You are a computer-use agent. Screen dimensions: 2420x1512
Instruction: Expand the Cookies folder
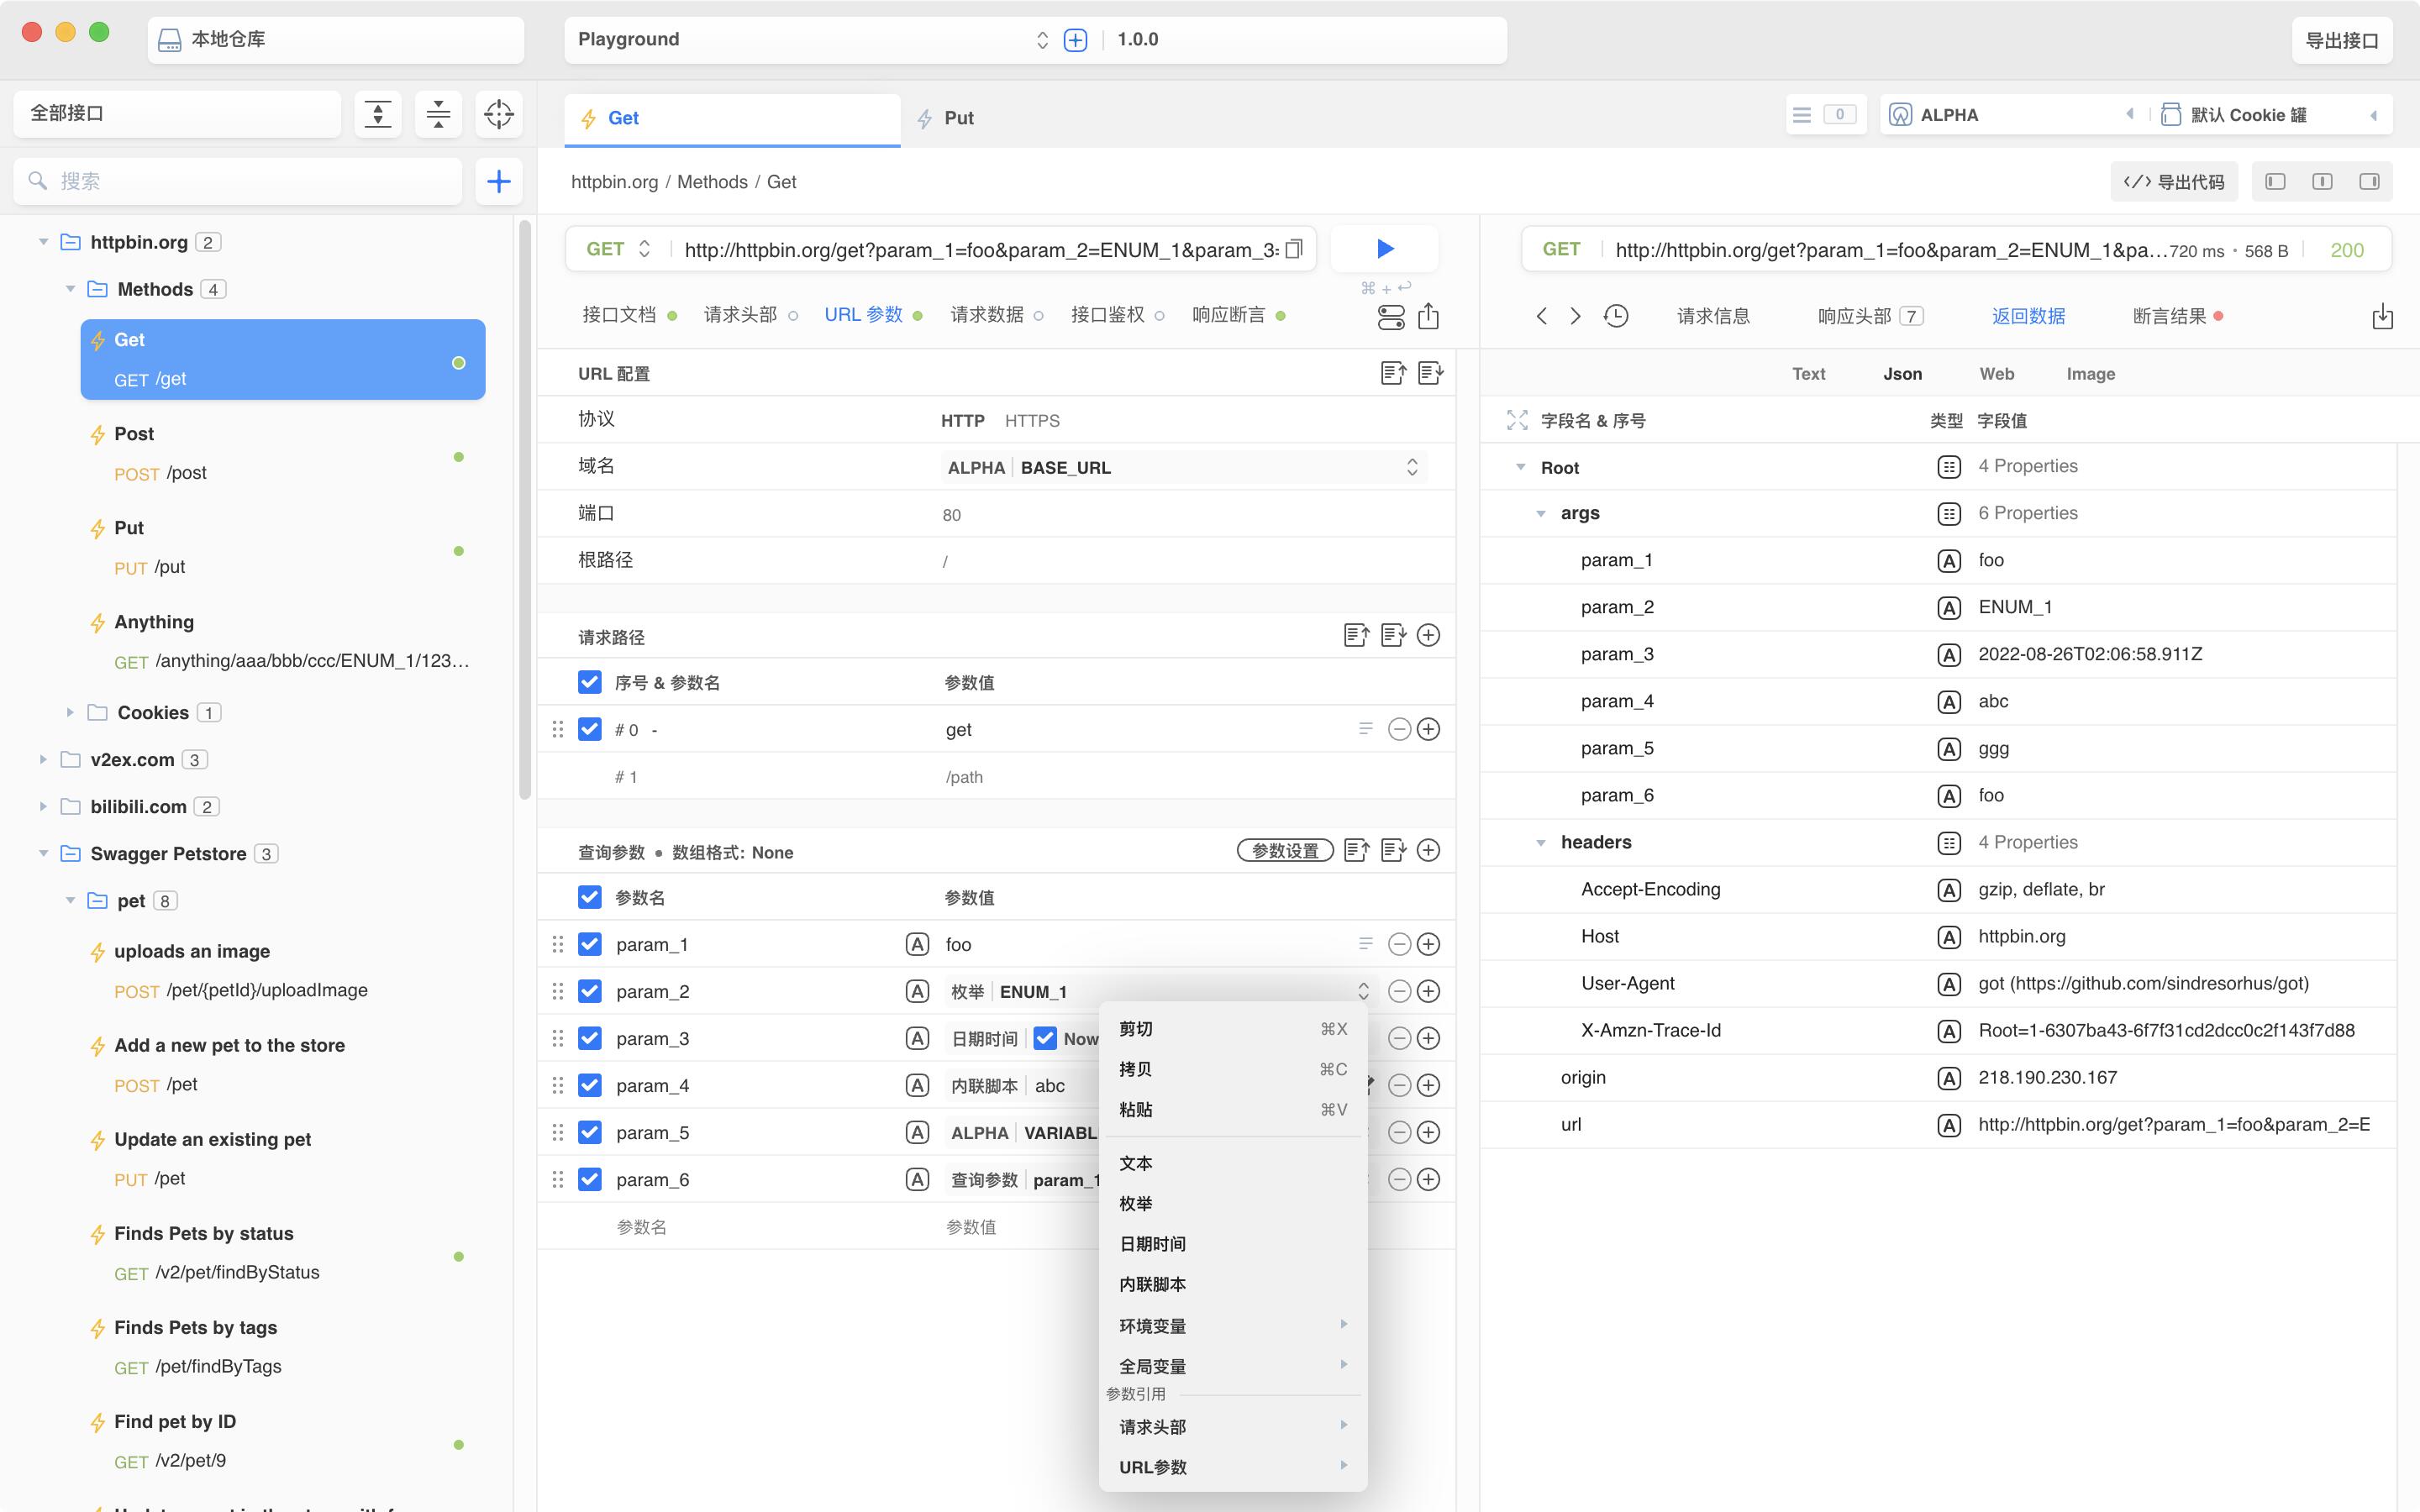point(70,712)
